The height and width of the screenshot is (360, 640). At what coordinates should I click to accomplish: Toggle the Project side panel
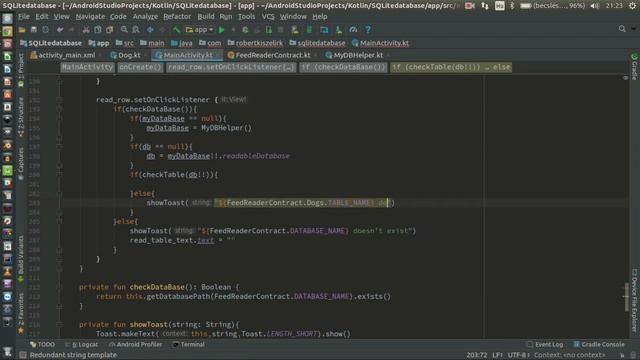pos(21,70)
